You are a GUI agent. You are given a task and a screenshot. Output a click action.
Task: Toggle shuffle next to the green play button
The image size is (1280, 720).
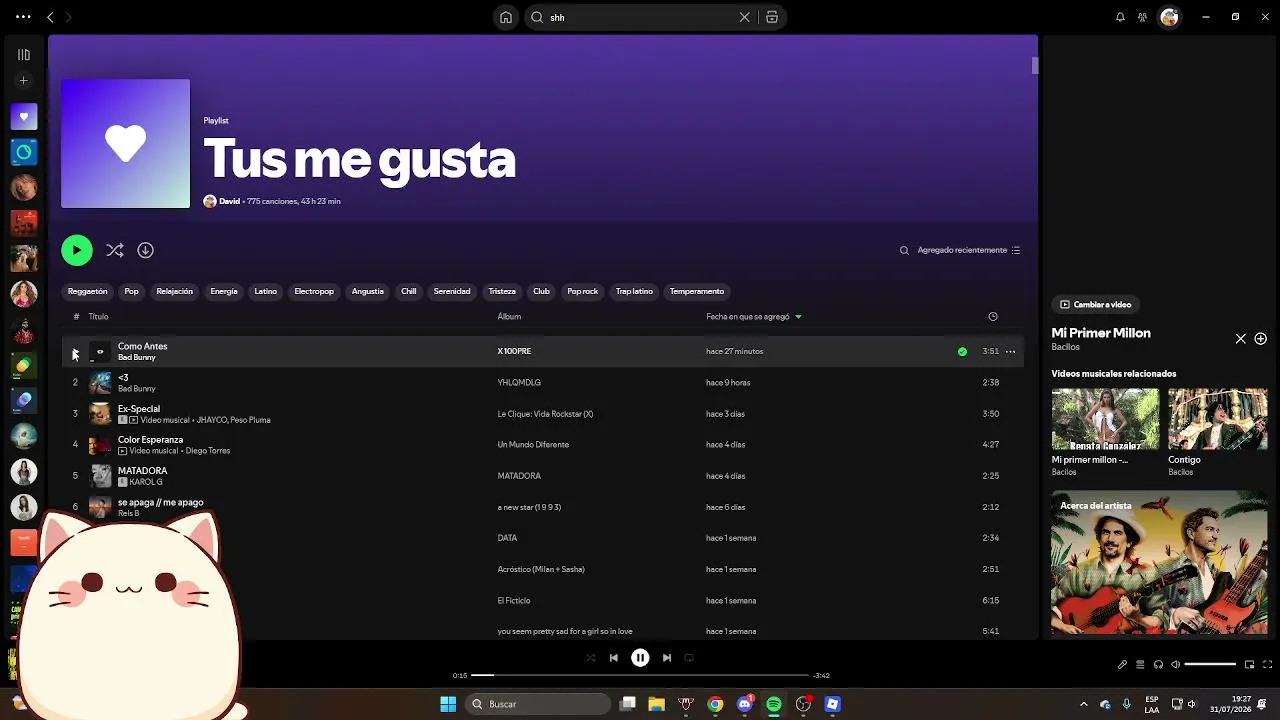115,250
